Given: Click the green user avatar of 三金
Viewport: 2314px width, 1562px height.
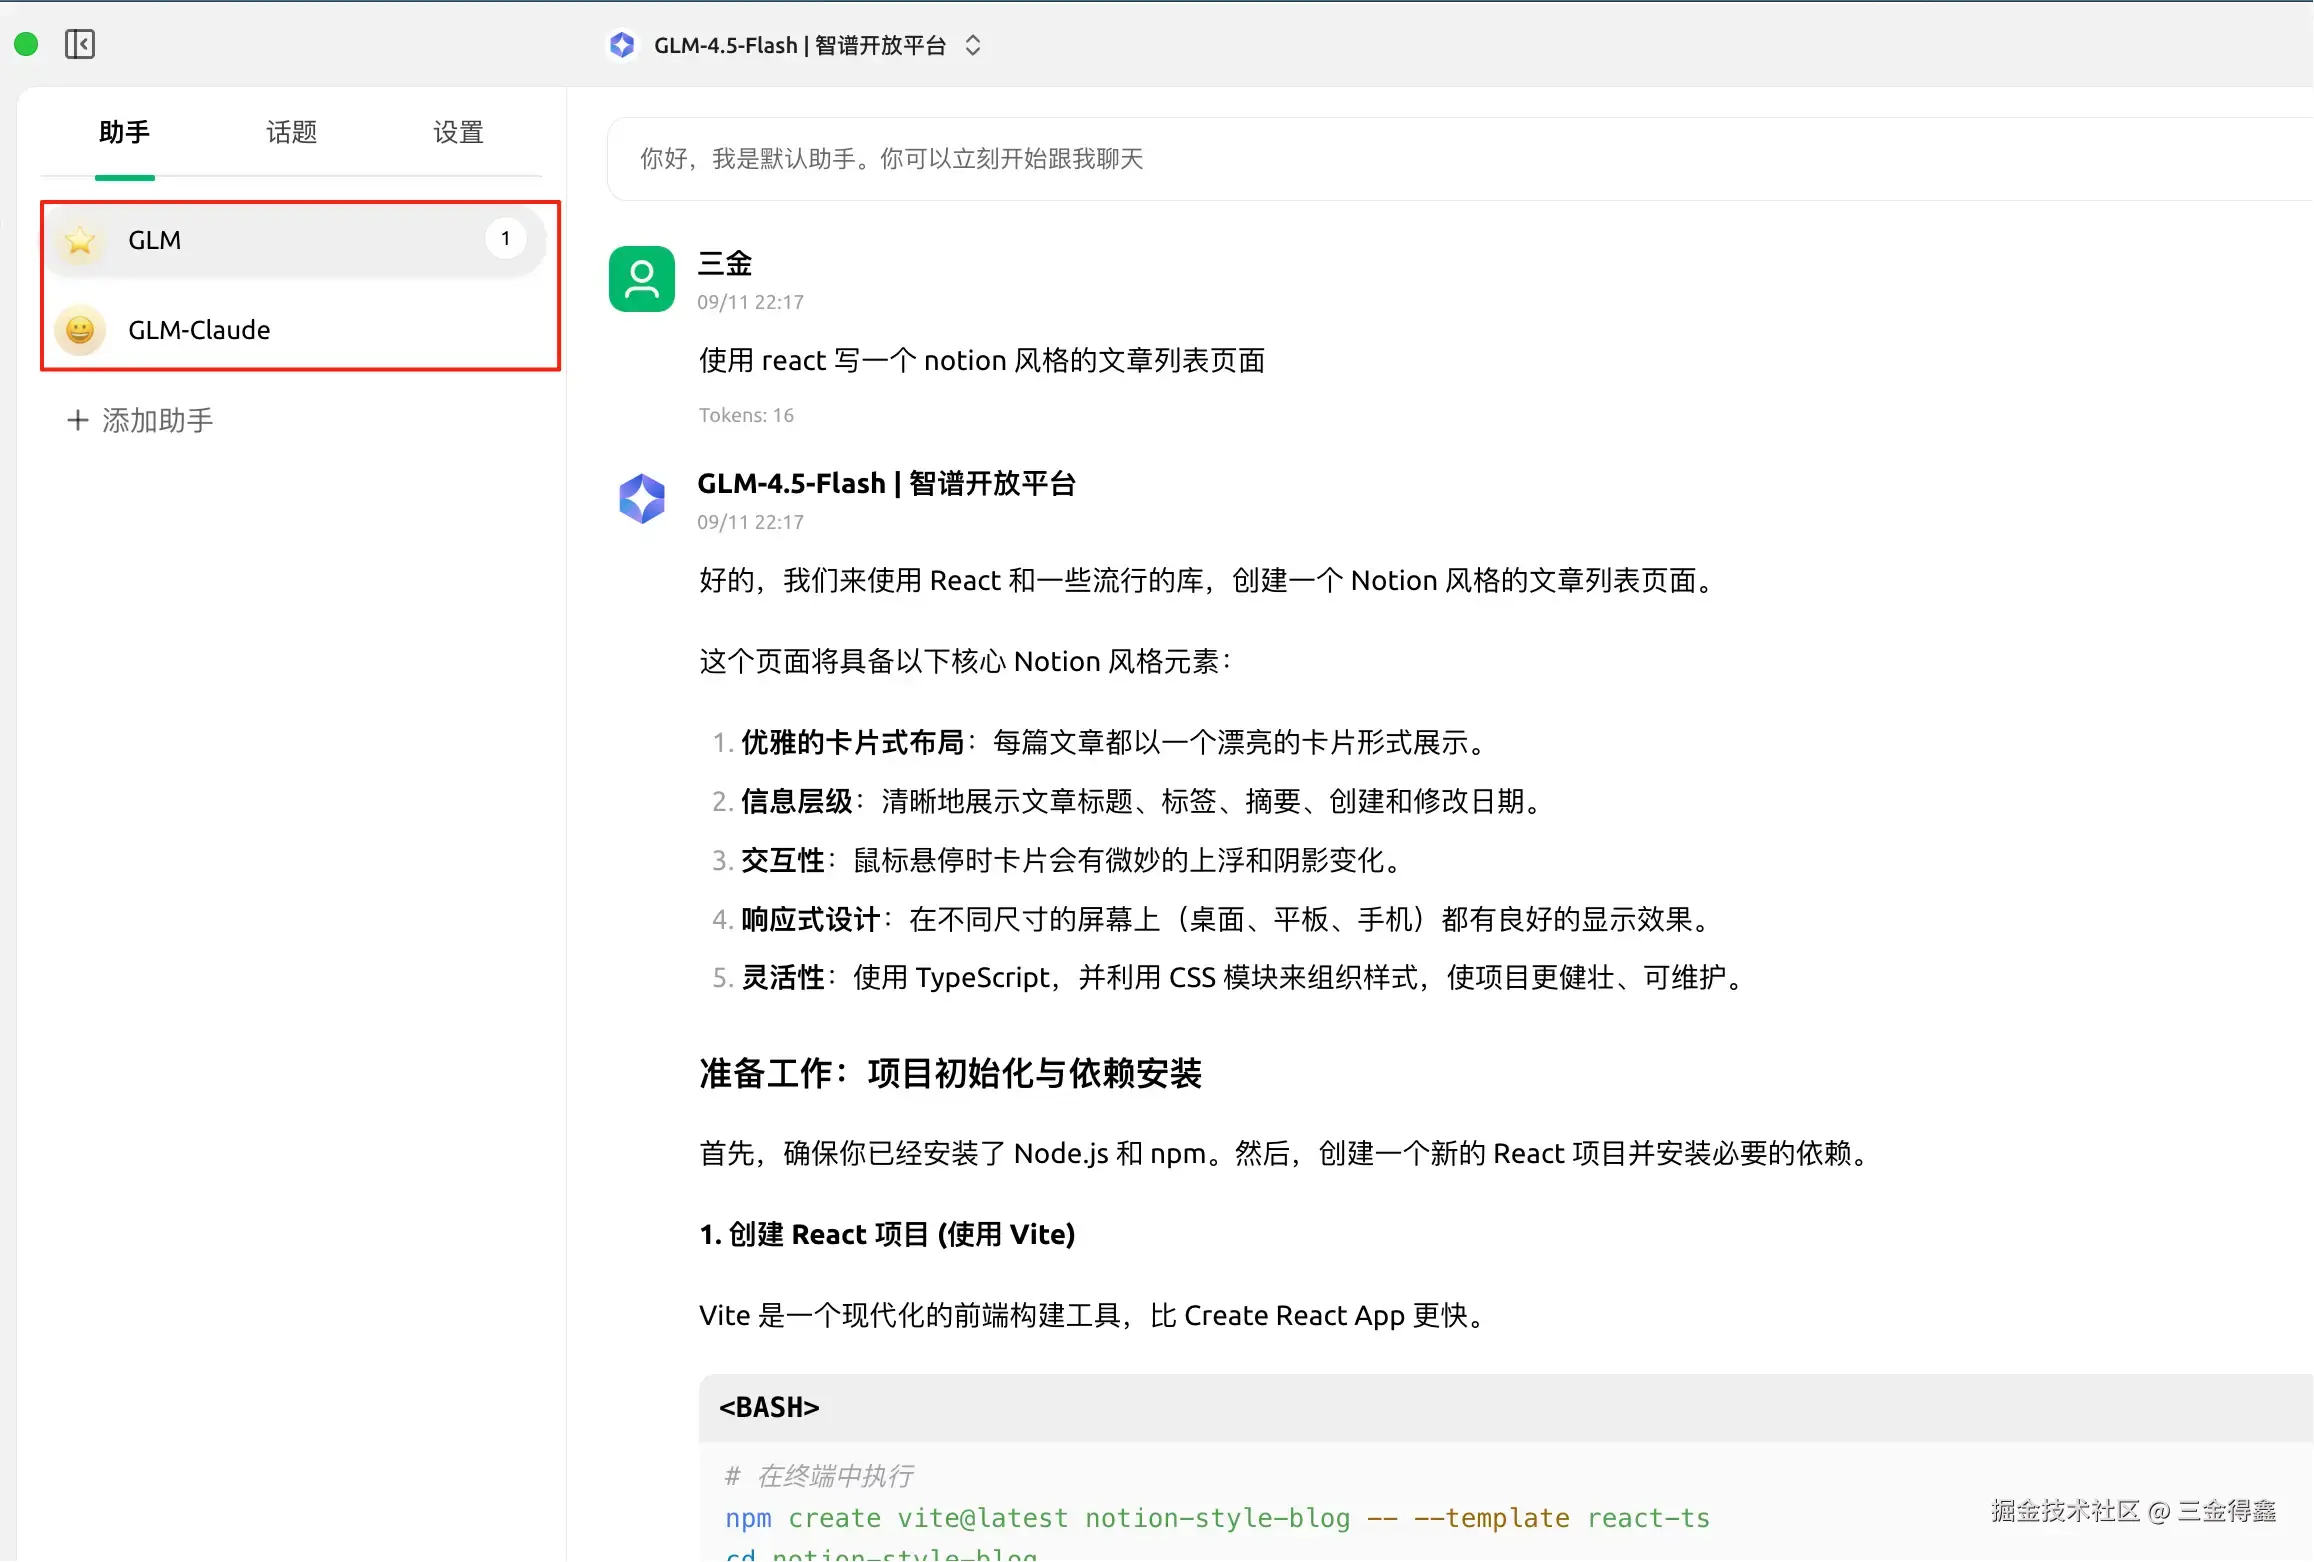Looking at the screenshot, I should [641, 279].
